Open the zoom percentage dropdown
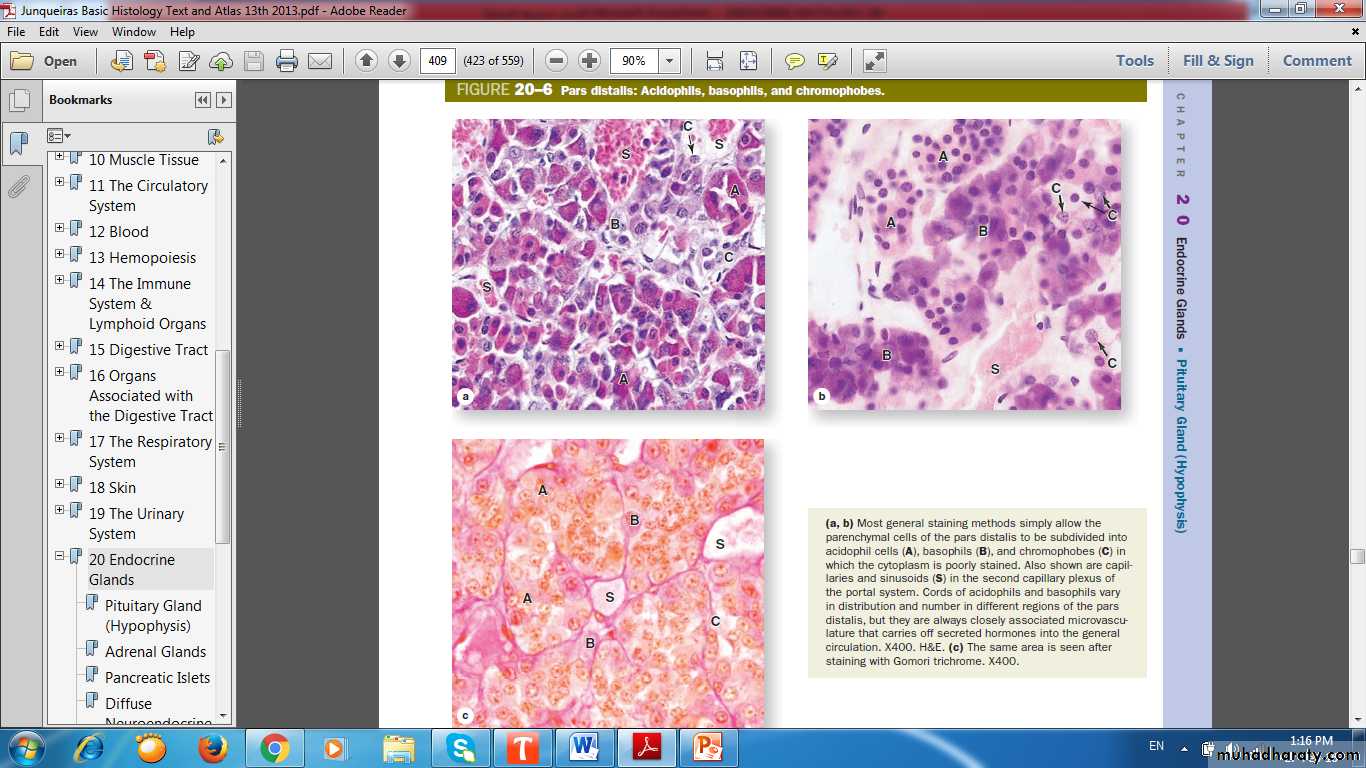This screenshot has height=768, width=1366. coord(670,61)
